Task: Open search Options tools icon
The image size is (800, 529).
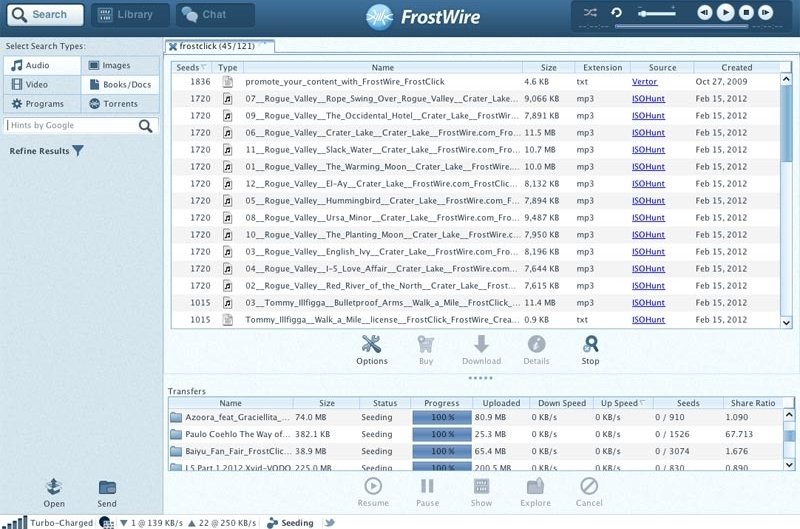Action: coord(372,350)
